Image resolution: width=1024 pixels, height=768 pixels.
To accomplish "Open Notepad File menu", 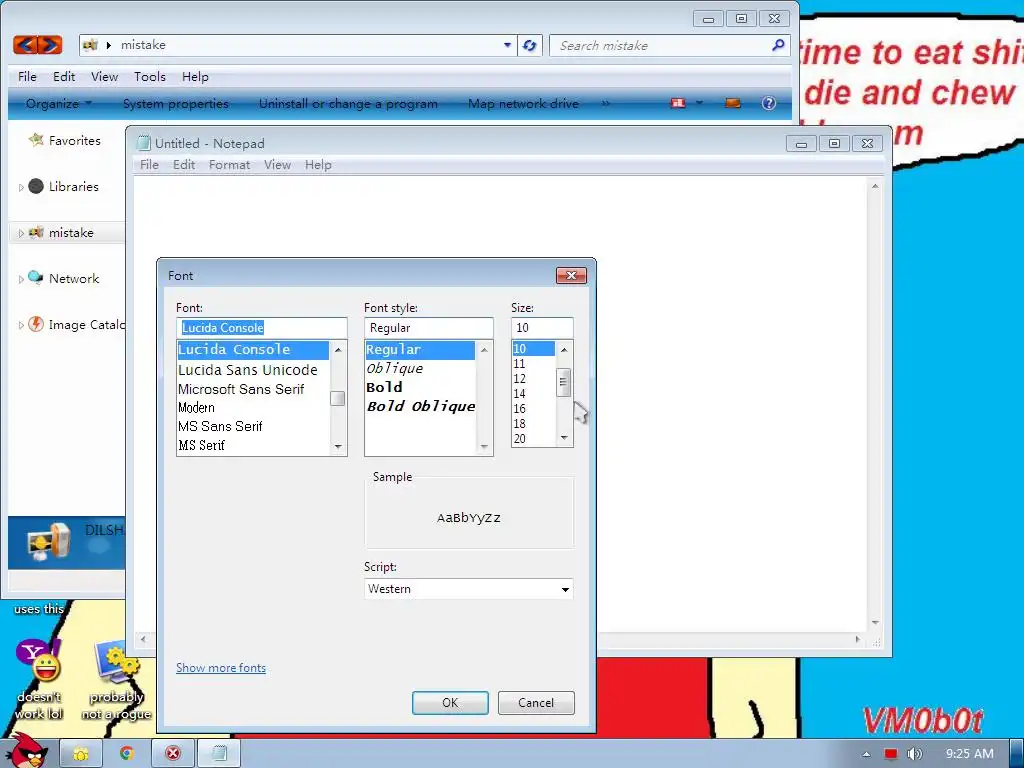I will coord(149,165).
